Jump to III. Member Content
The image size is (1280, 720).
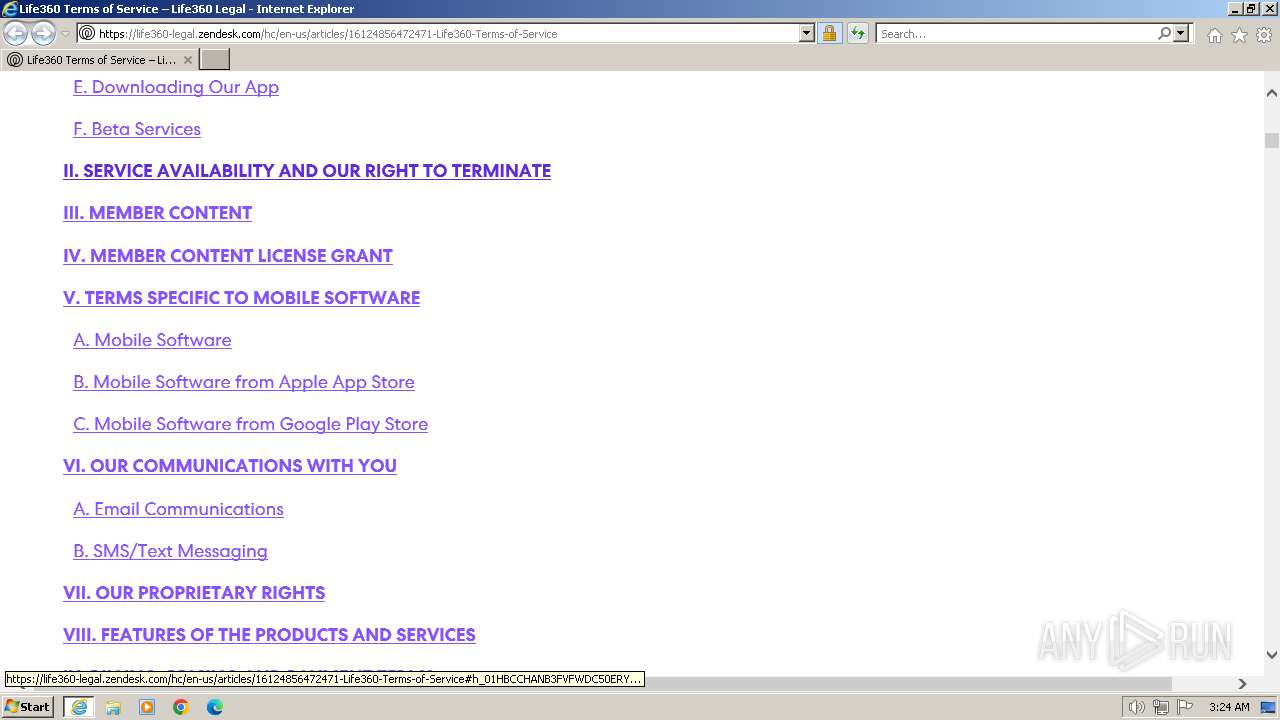click(x=157, y=213)
